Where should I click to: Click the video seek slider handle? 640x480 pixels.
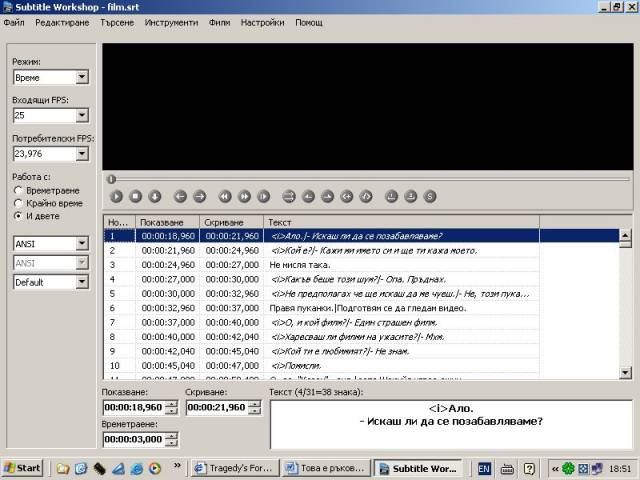pyautogui.click(x=111, y=179)
